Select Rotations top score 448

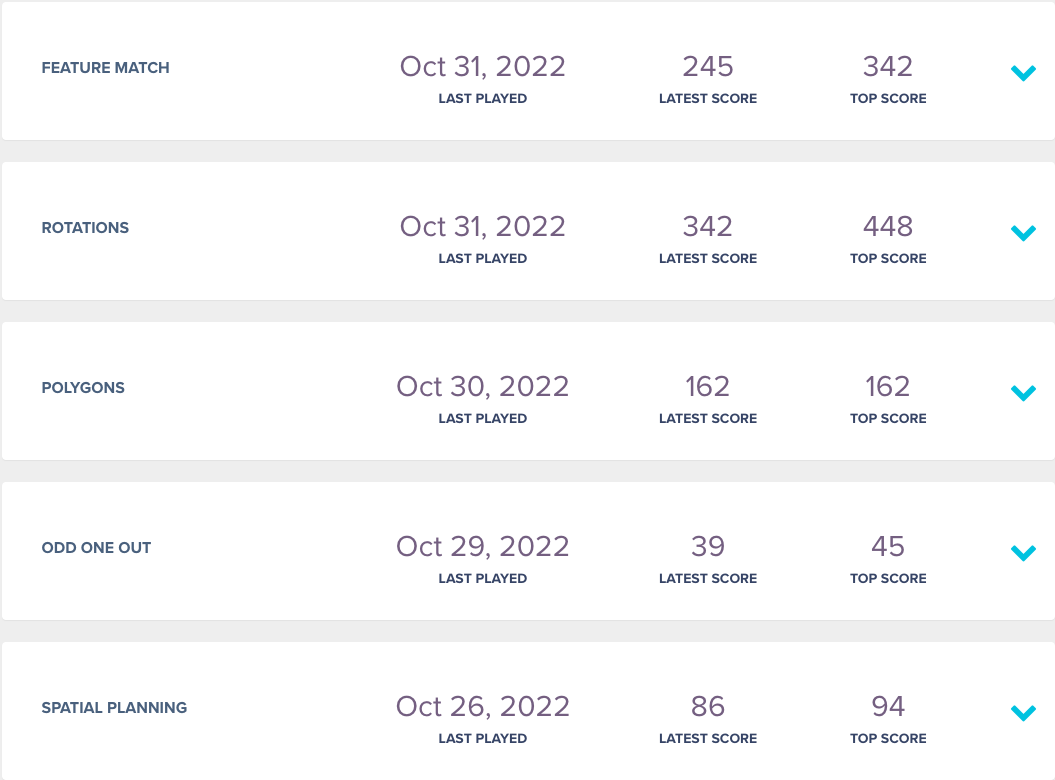(888, 227)
